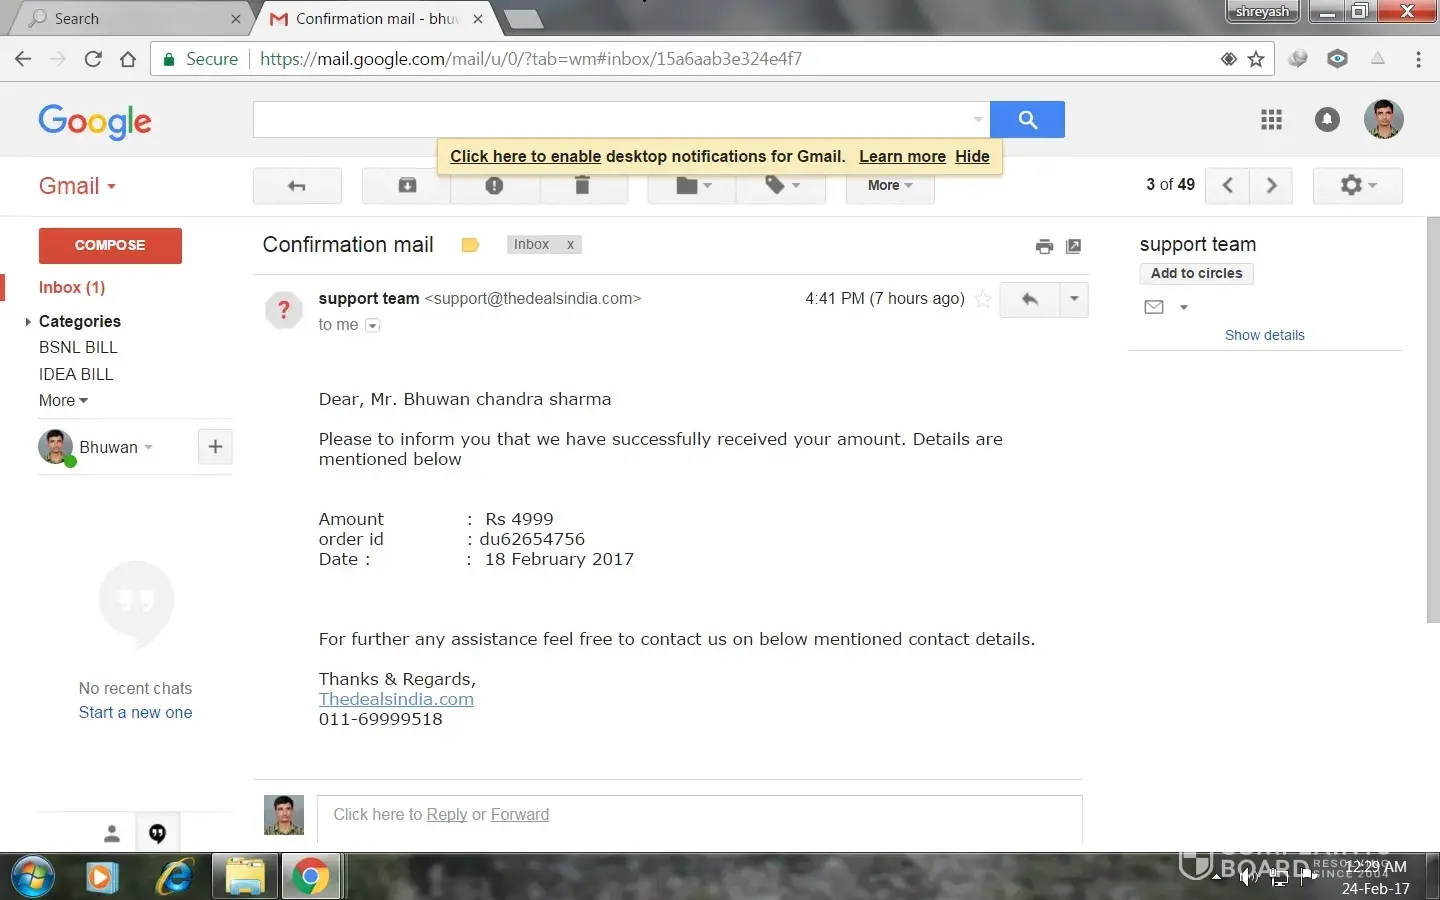This screenshot has width=1440, height=900.
Task: Open Inbox (1) folder
Action: tap(72, 288)
